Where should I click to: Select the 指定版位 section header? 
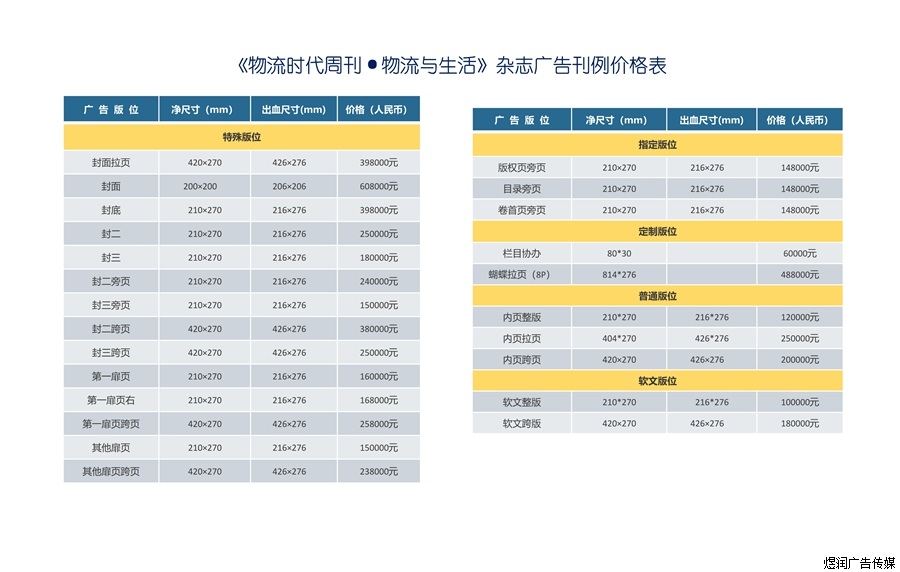pyautogui.click(x=657, y=145)
